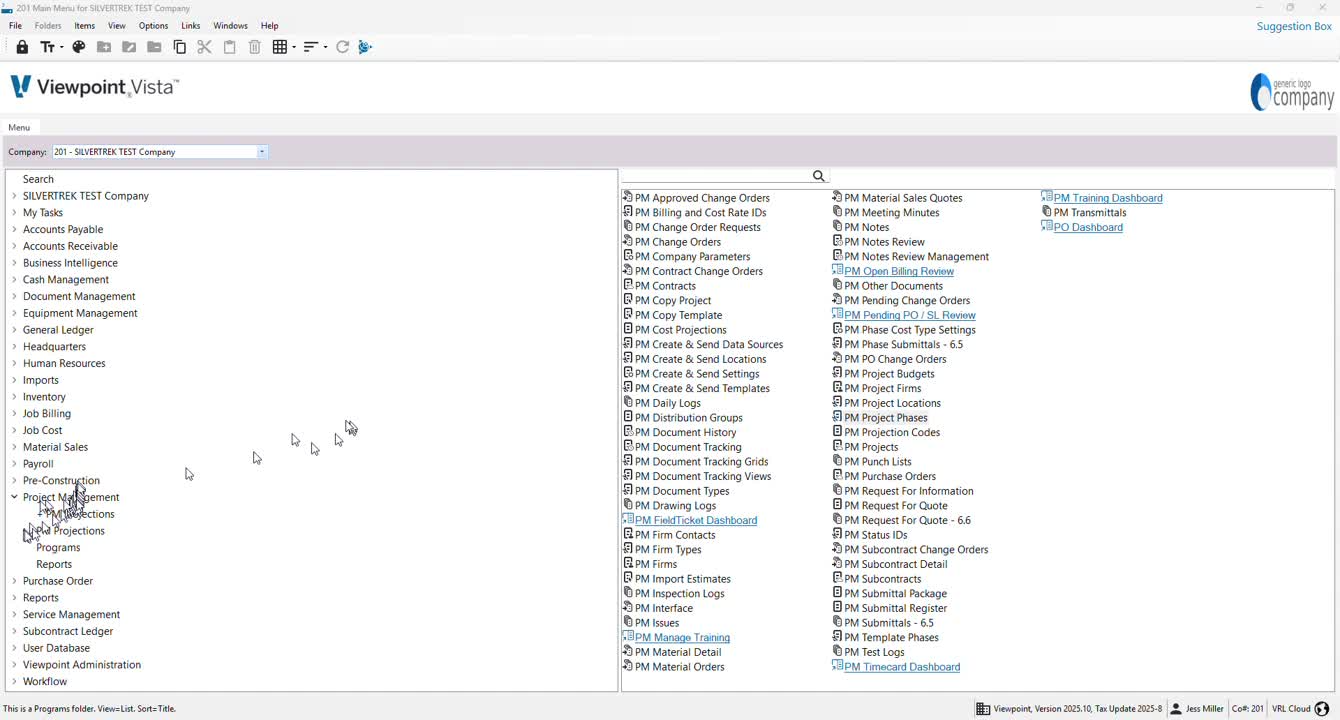This screenshot has height=720, width=1340.
Task: Click the refresh icon in toolbar
Action: click(342, 47)
